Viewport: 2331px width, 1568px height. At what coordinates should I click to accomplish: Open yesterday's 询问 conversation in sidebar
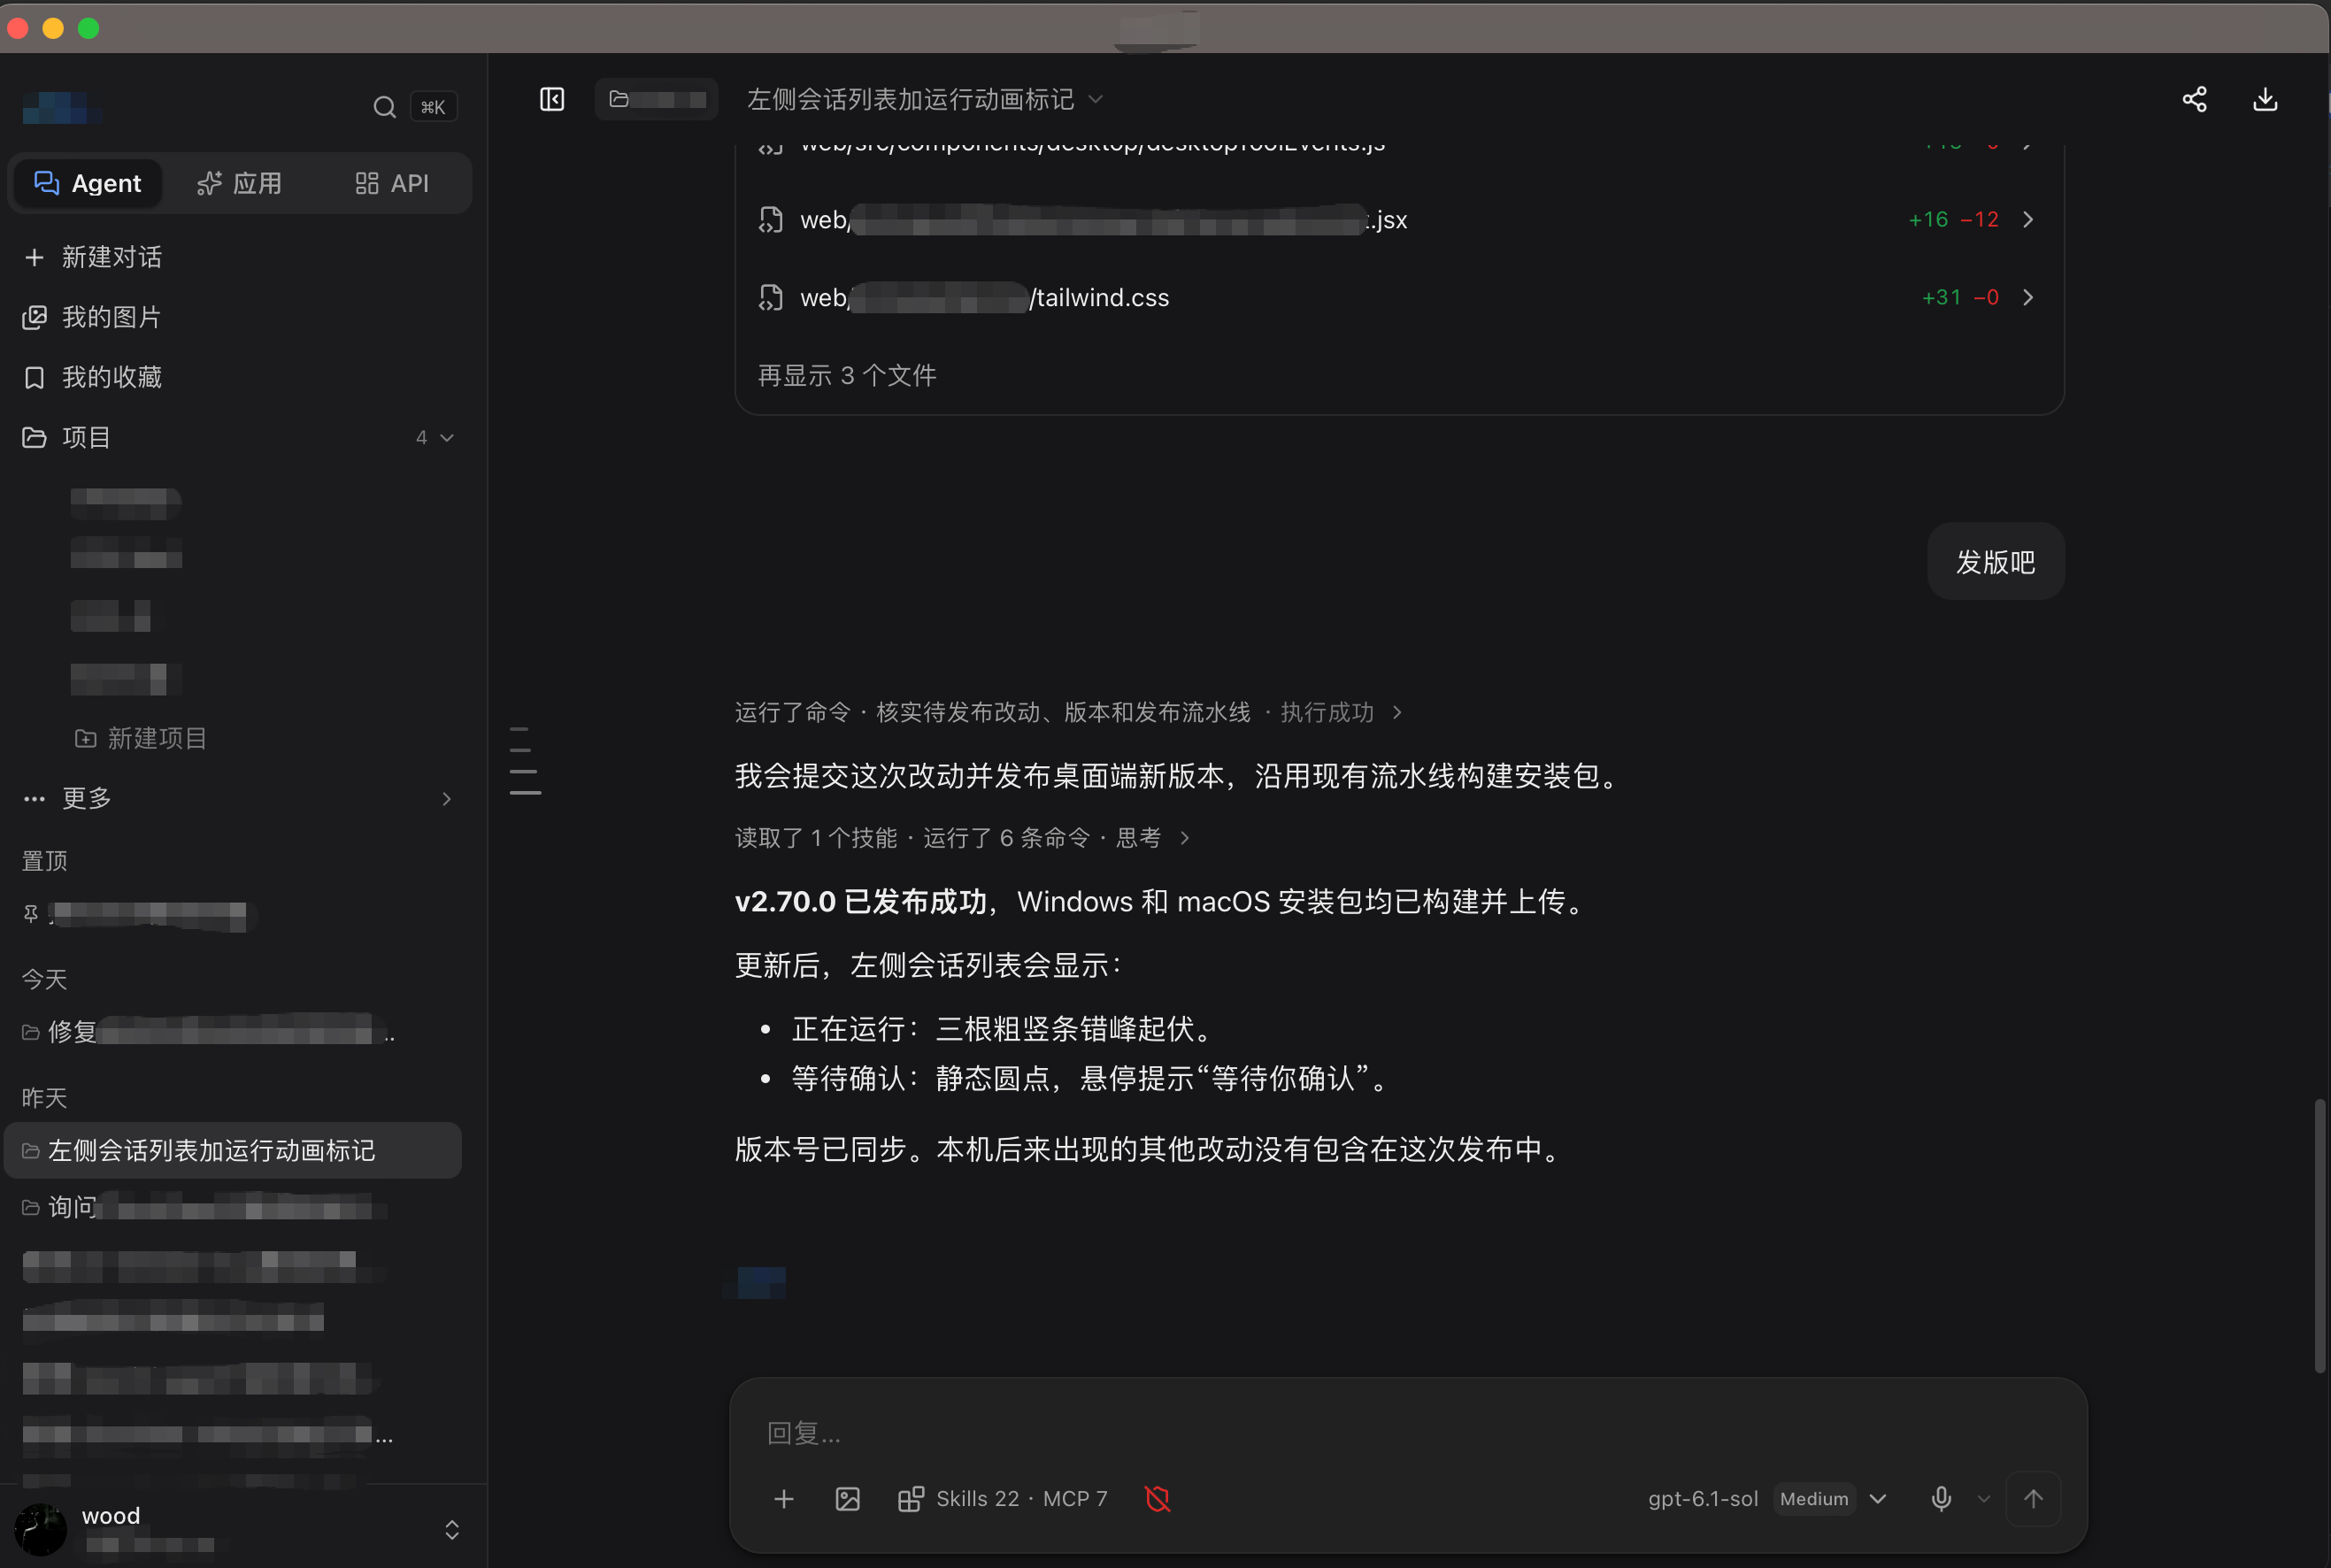(233, 1207)
